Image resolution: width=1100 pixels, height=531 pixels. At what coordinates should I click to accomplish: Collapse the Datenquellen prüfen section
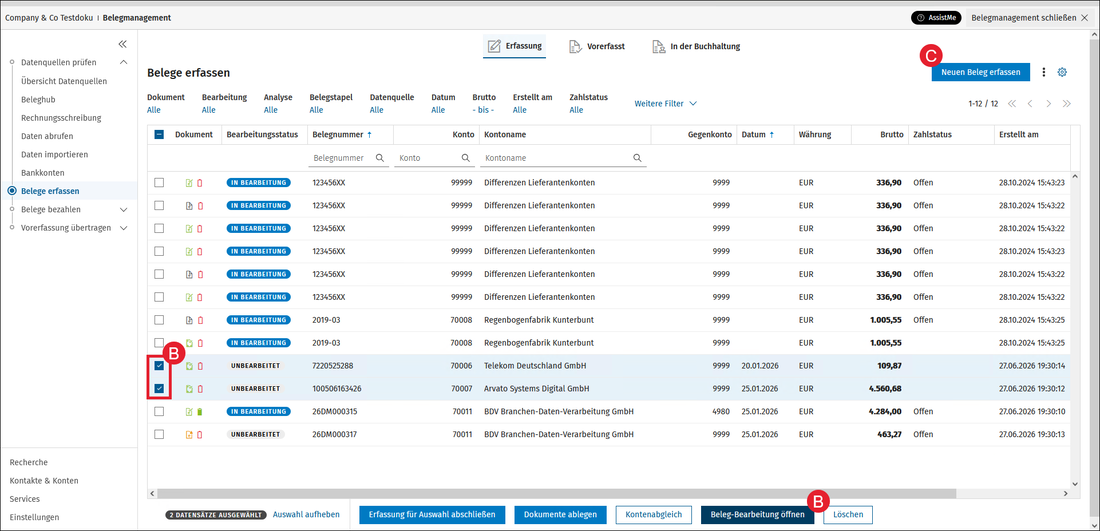(124, 62)
